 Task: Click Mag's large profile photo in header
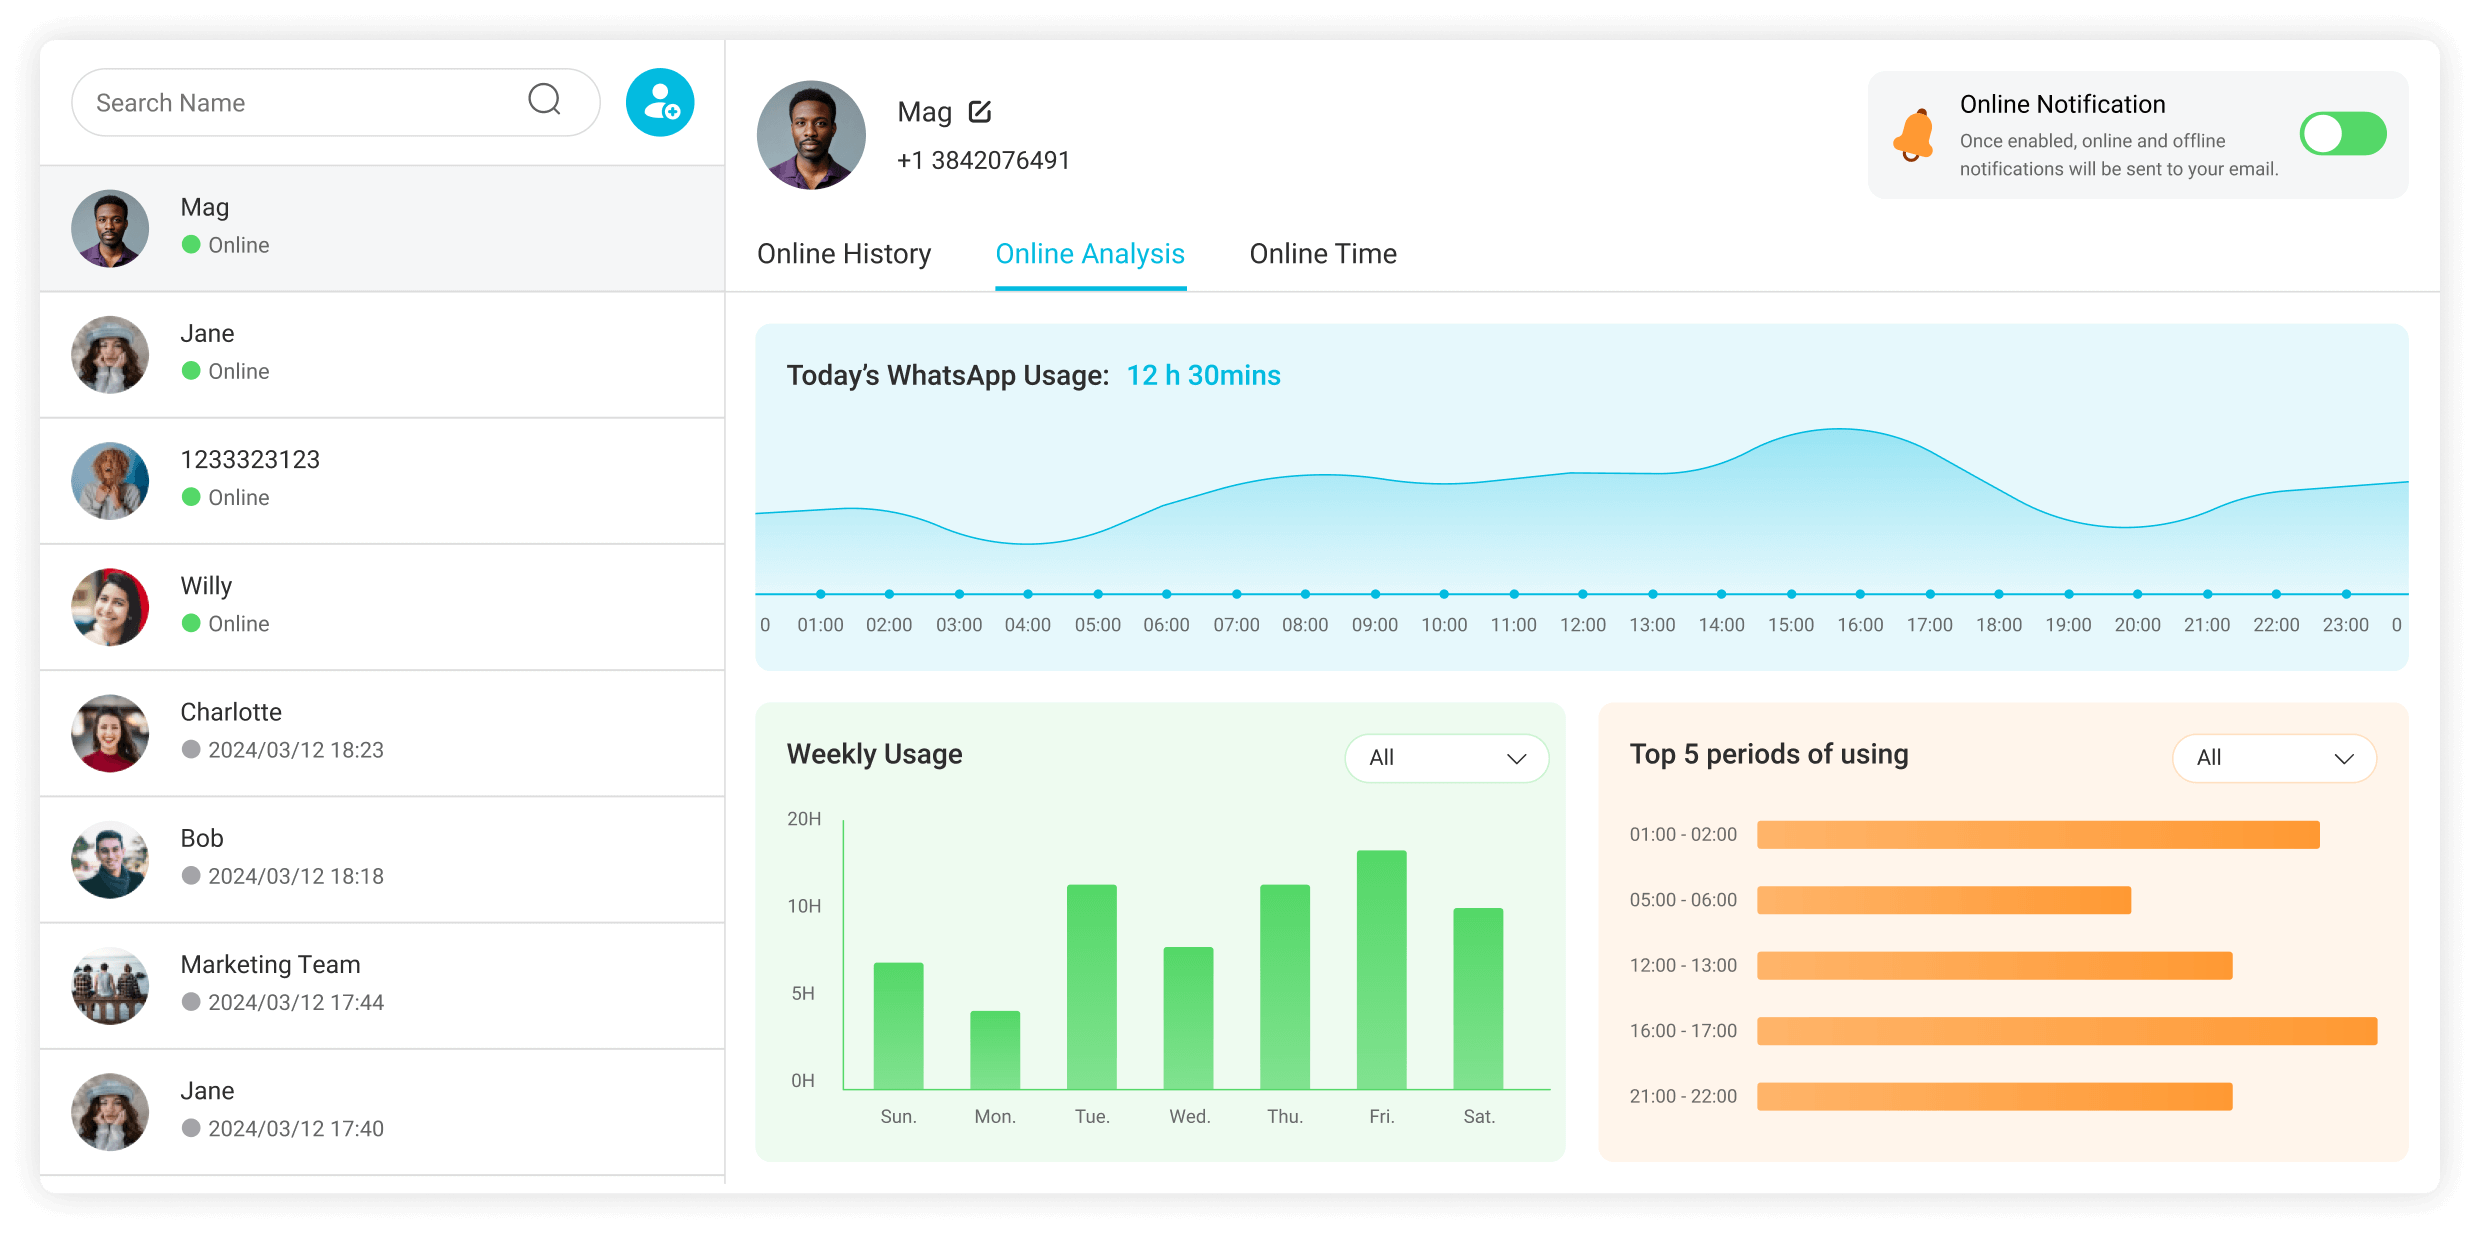pos(811,135)
